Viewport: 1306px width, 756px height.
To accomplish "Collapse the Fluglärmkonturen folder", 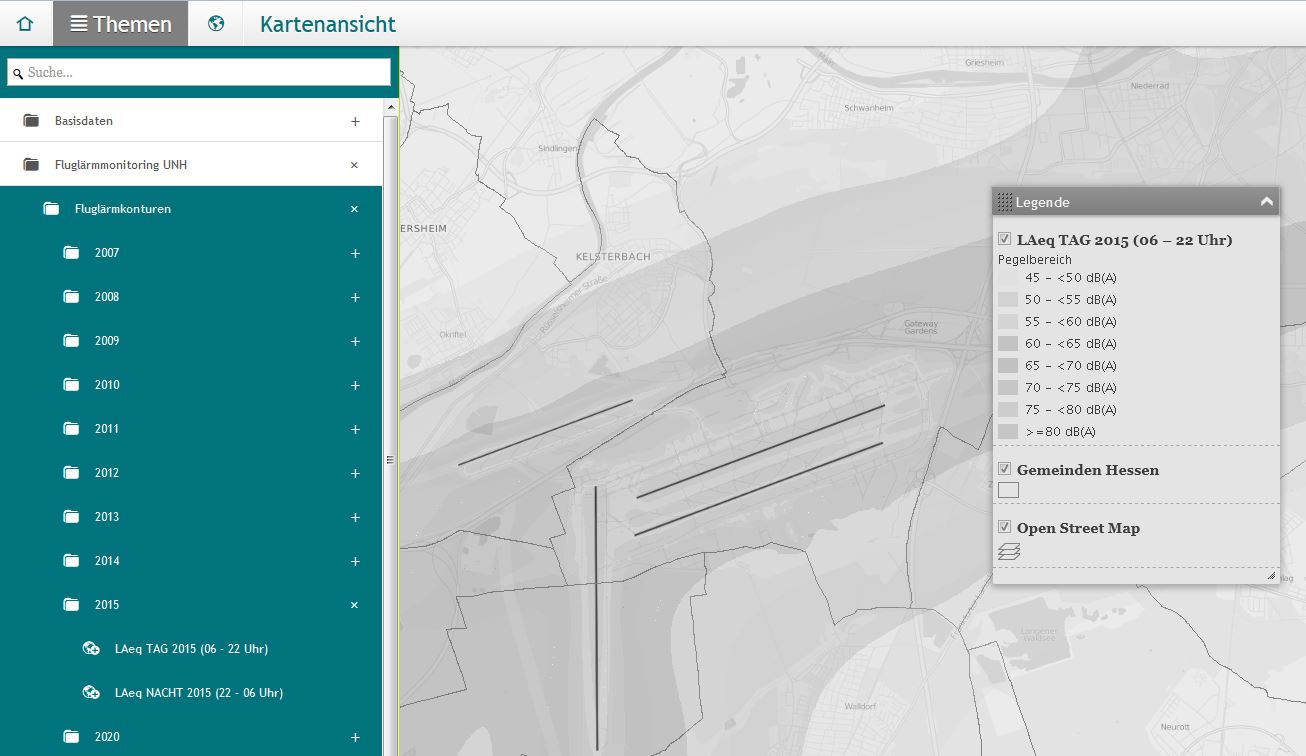I will pos(354,209).
